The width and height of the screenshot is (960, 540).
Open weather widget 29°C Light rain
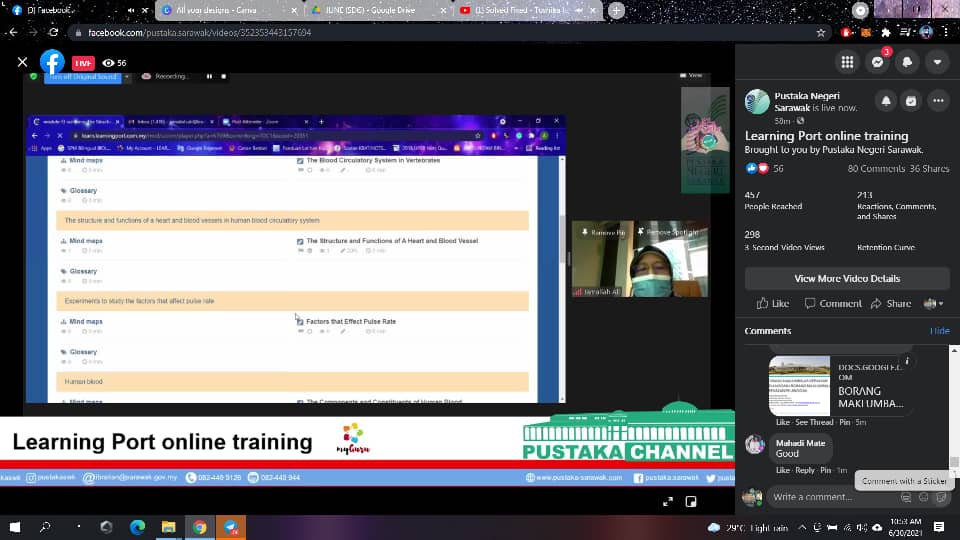click(x=748, y=527)
